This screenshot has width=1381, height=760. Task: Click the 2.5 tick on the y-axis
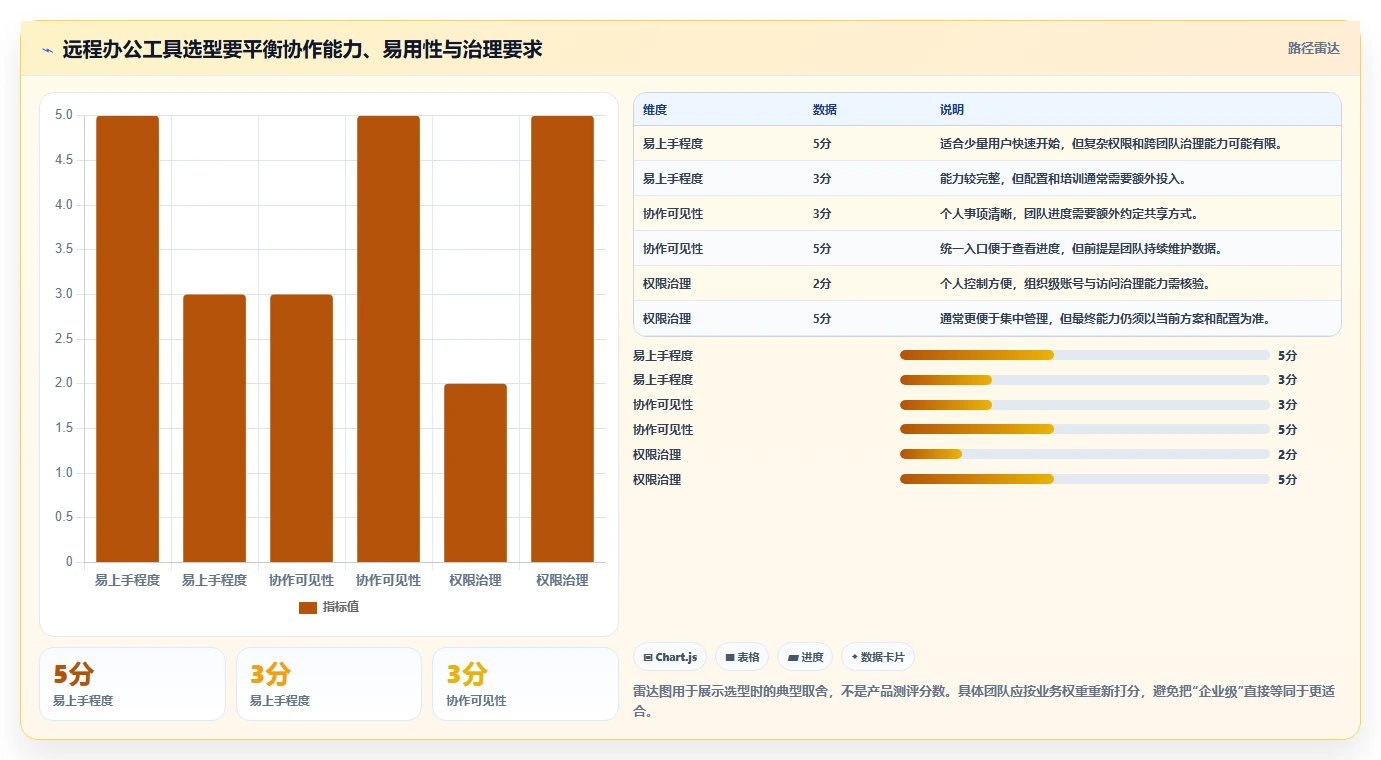[63, 339]
